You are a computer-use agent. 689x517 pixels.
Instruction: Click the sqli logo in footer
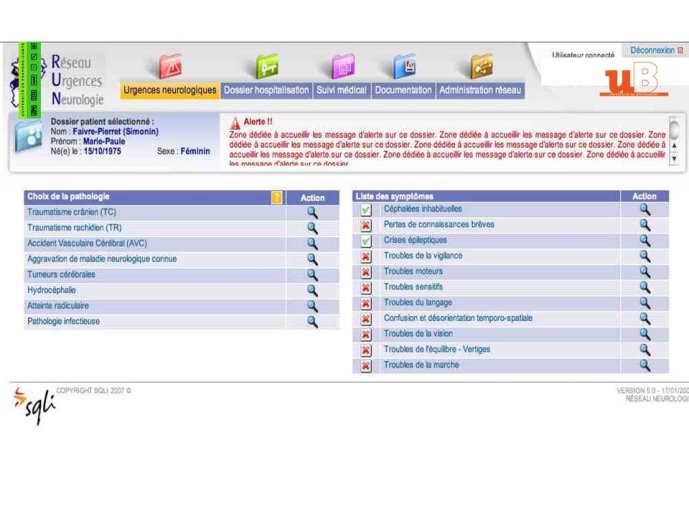tap(34, 405)
